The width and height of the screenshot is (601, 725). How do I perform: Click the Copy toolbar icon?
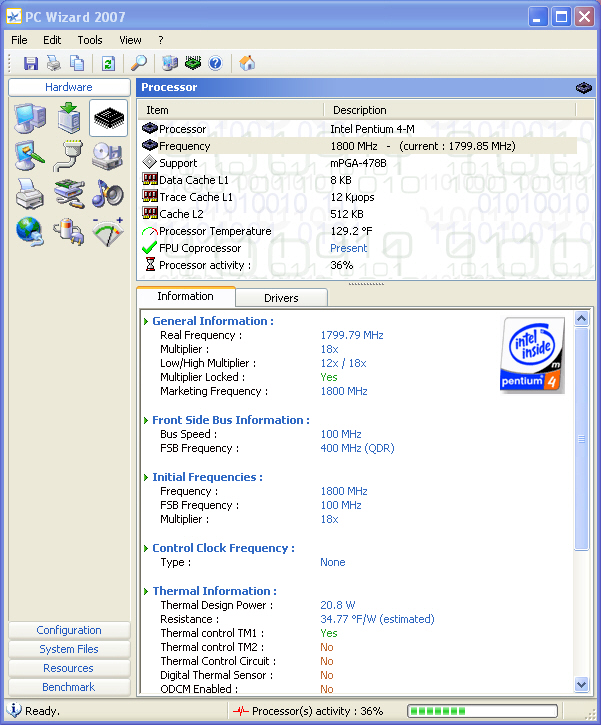pyautogui.click(x=77, y=63)
